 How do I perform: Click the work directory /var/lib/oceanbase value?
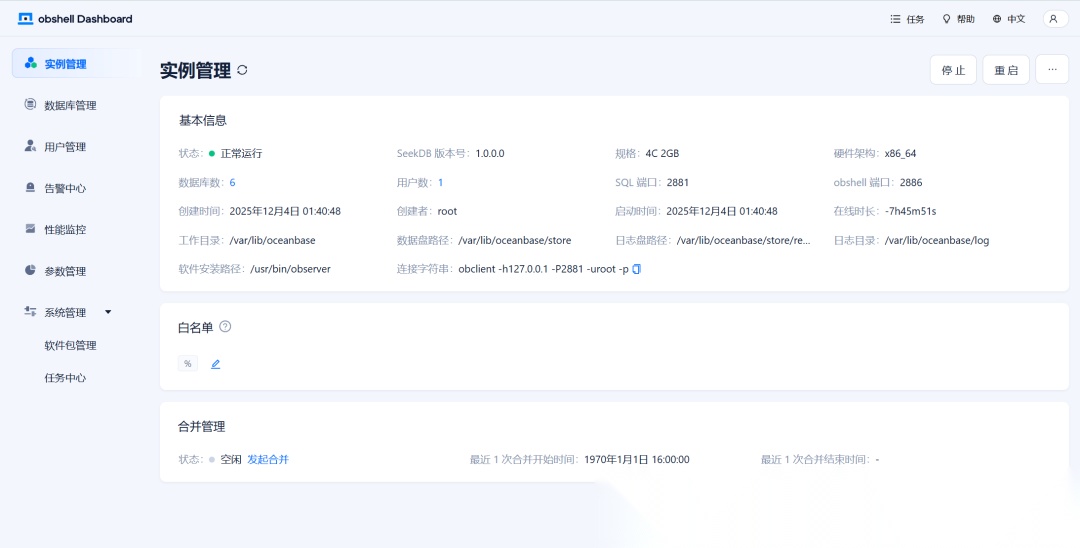[272, 240]
